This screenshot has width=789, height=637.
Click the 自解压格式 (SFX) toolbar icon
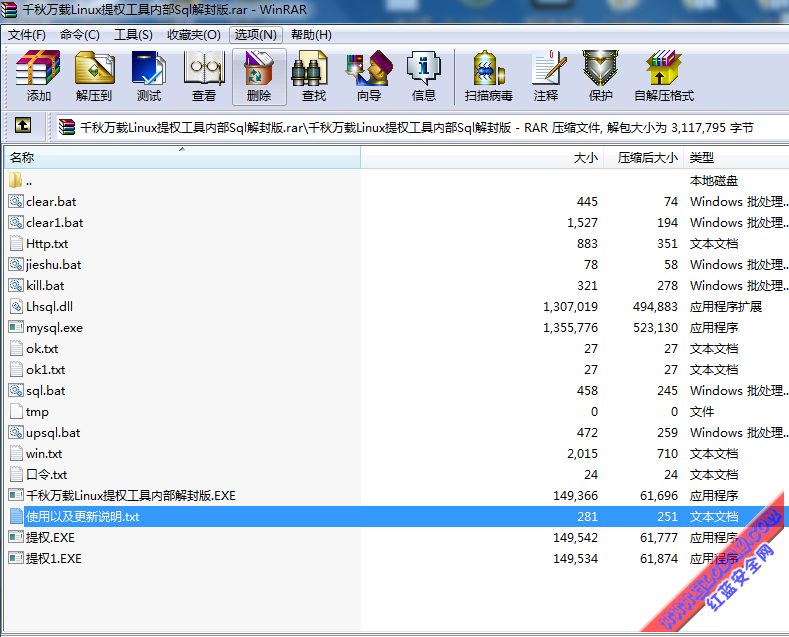pyautogui.click(x=664, y=76)
